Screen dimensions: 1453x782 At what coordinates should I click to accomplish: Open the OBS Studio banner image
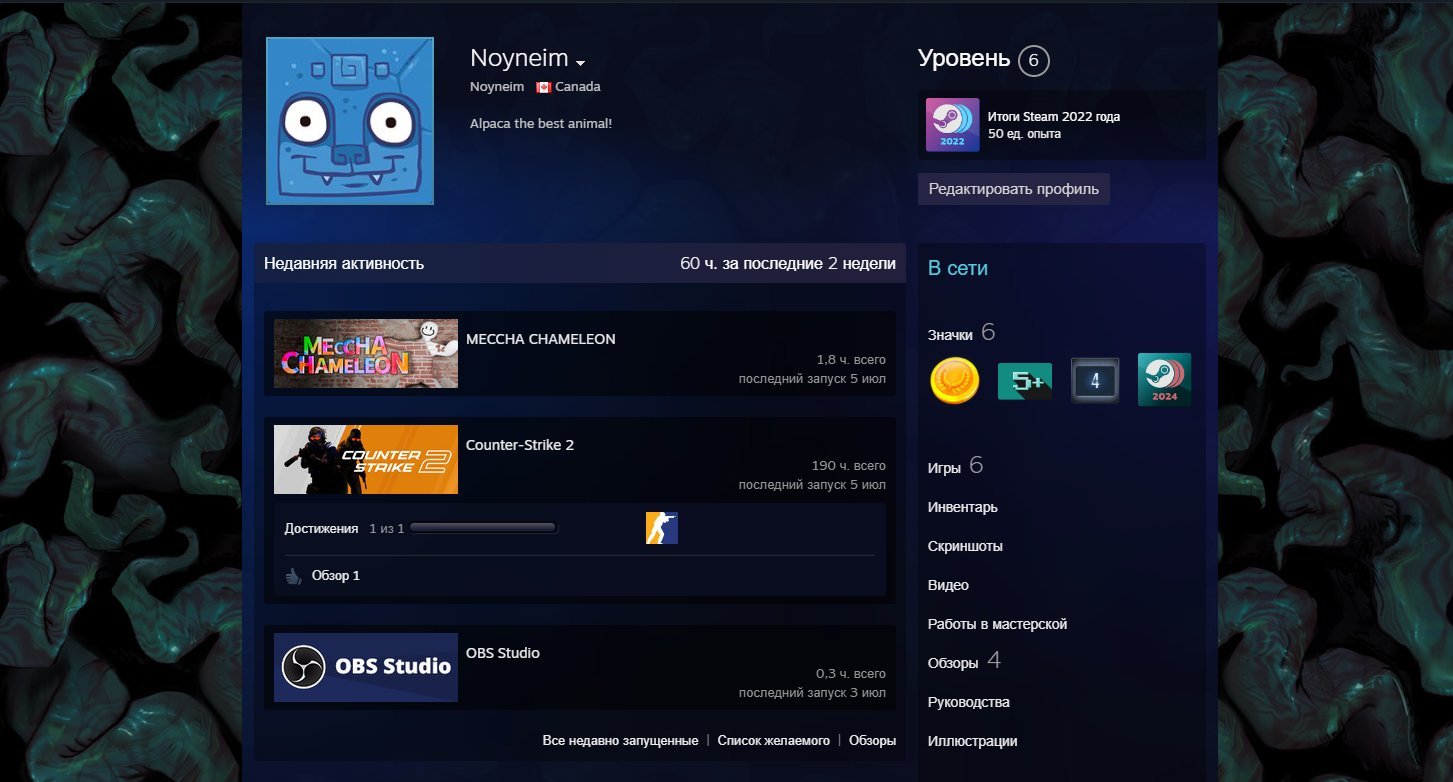click(366, 667)
